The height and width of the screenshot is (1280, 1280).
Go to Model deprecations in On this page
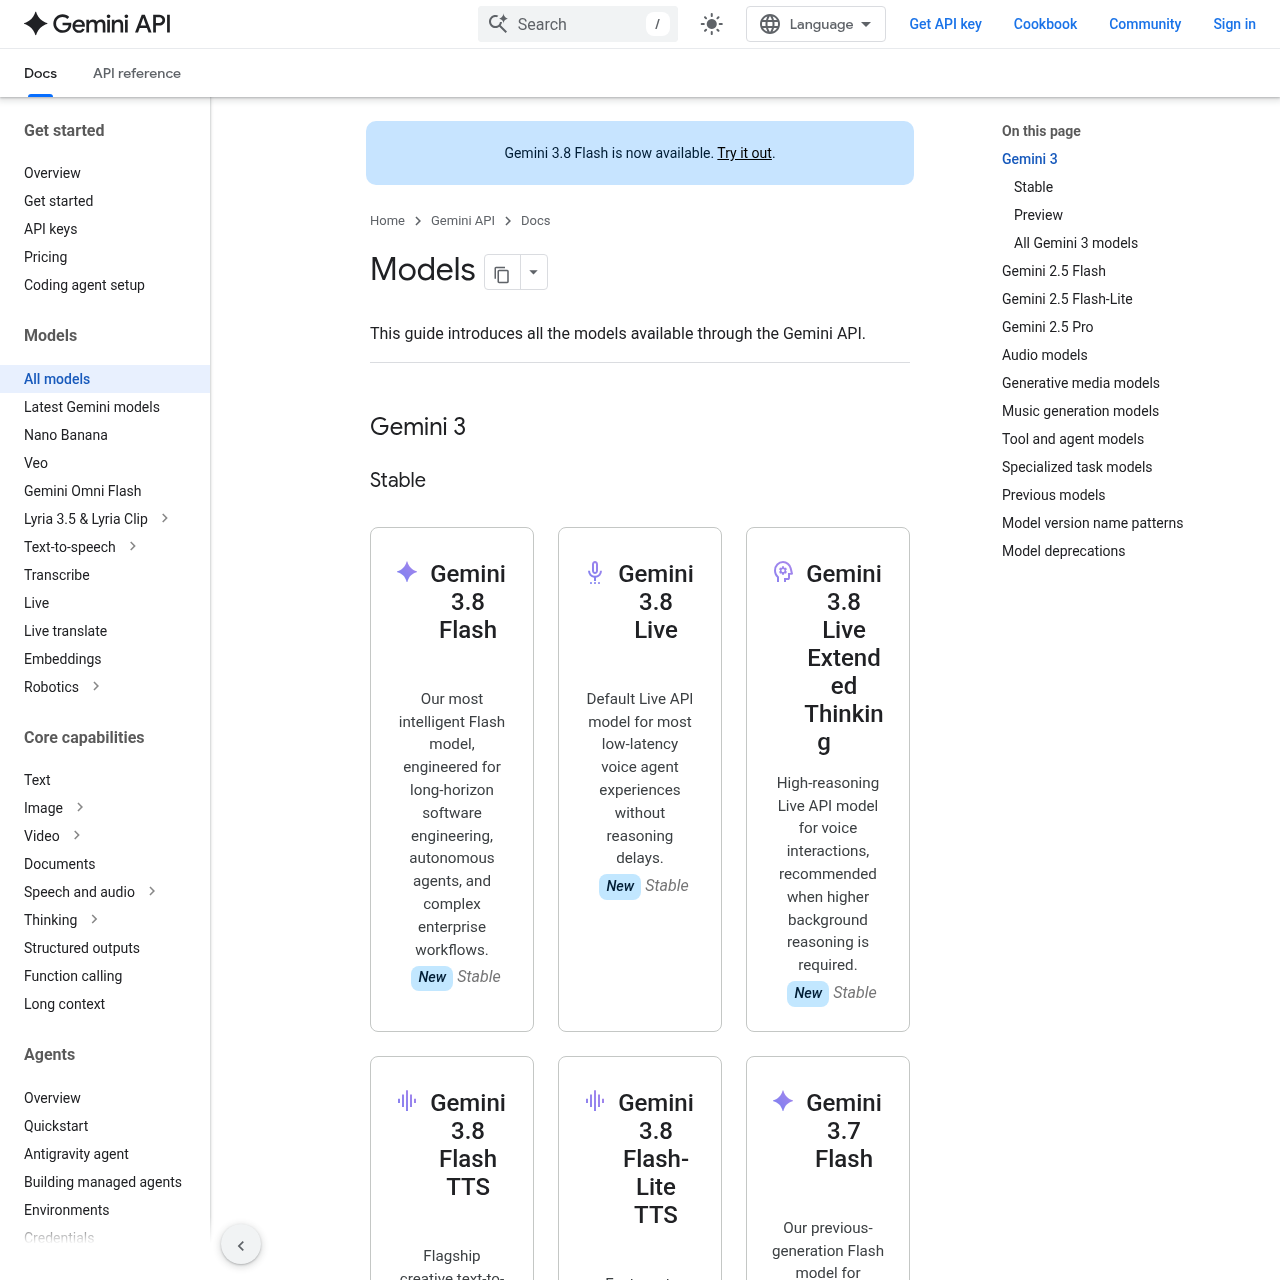pos(1063,551)
